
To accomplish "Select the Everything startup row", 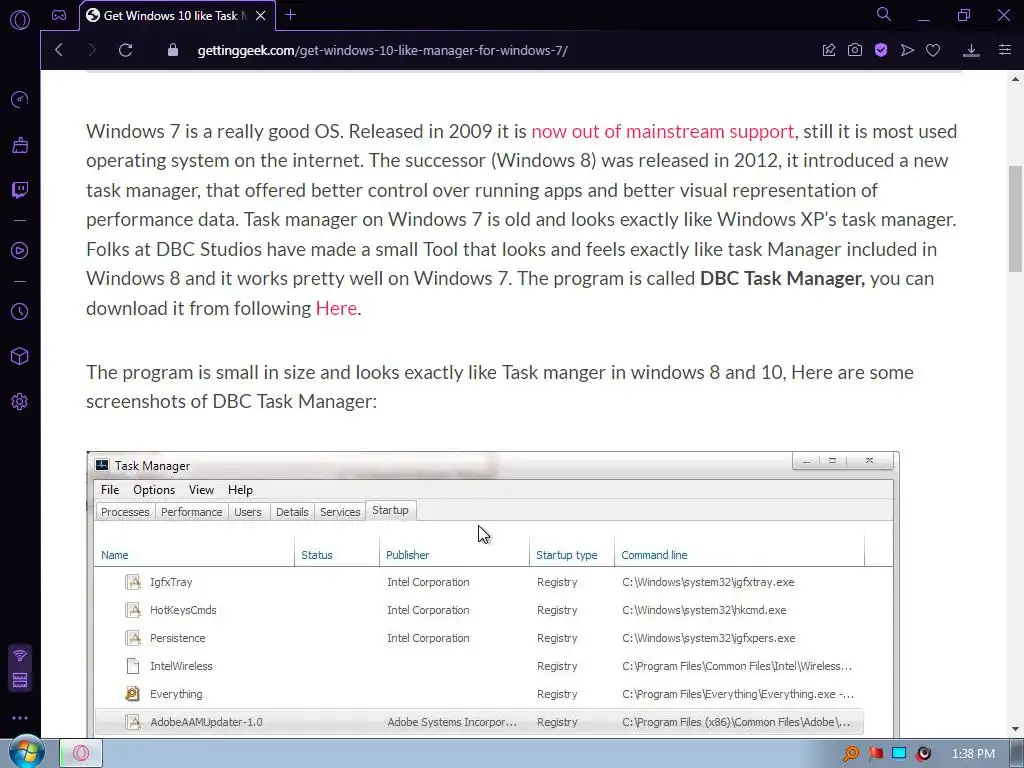I will (479, 694).
